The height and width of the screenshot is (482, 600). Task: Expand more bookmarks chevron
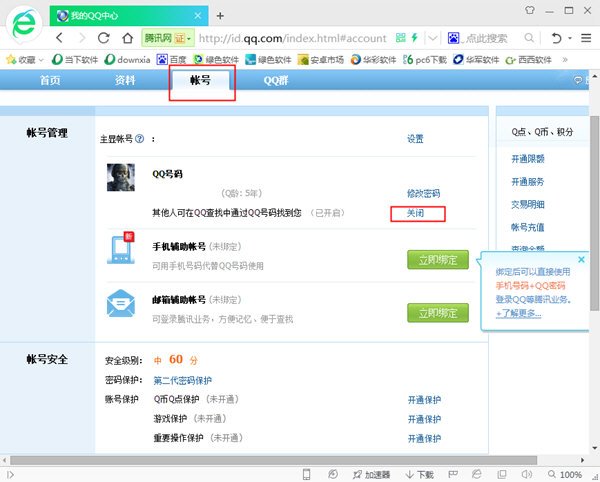point(565,60)
